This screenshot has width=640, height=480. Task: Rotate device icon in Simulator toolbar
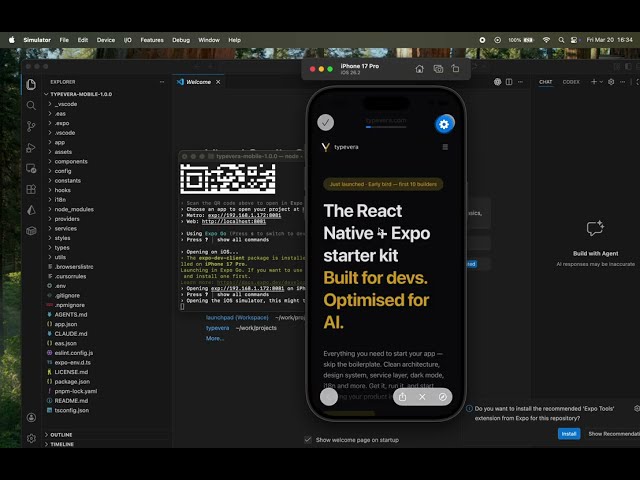coord(456,69)
